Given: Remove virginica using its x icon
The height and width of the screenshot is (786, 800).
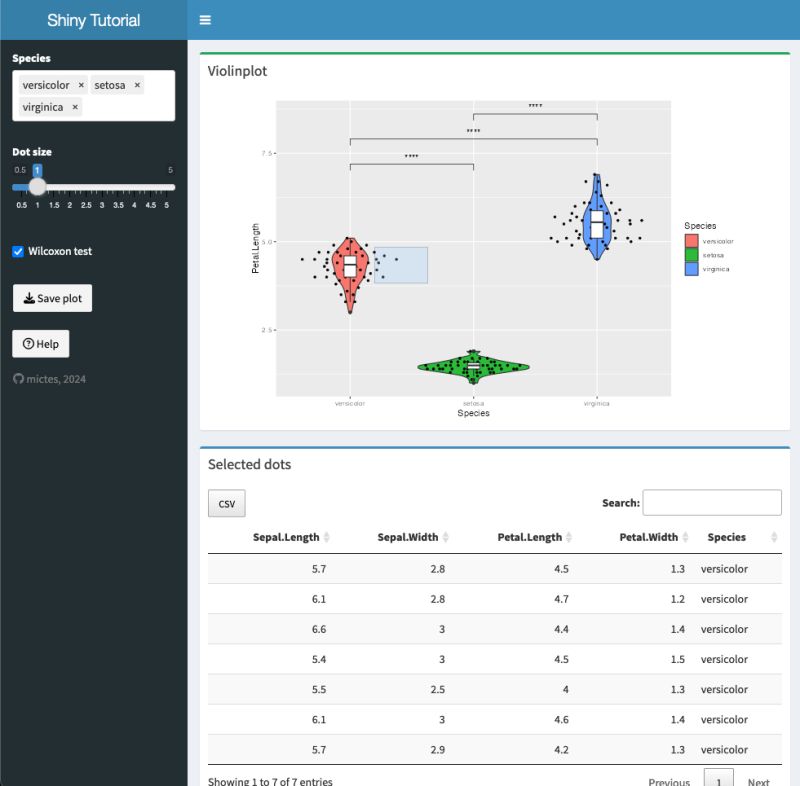Looking at the screenshot, I should [x=74, y=107].
